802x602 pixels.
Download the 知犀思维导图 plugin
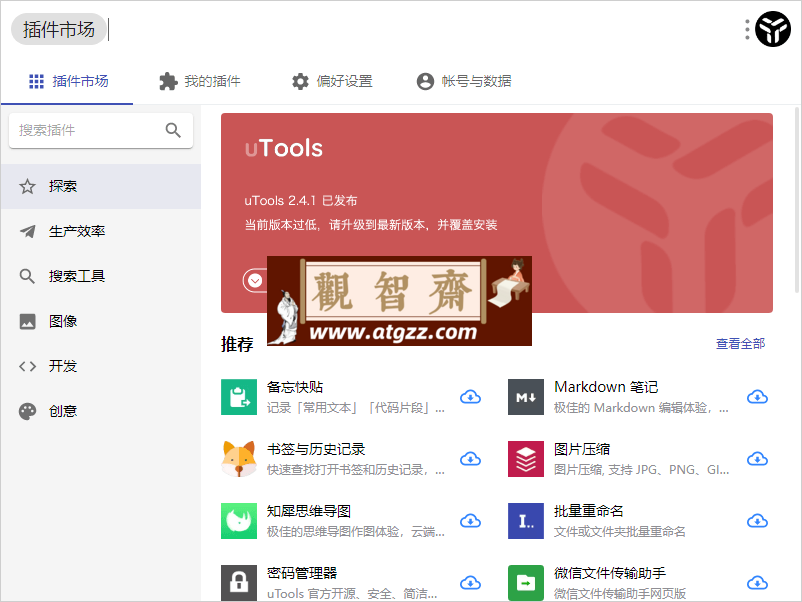coord(471,521)
